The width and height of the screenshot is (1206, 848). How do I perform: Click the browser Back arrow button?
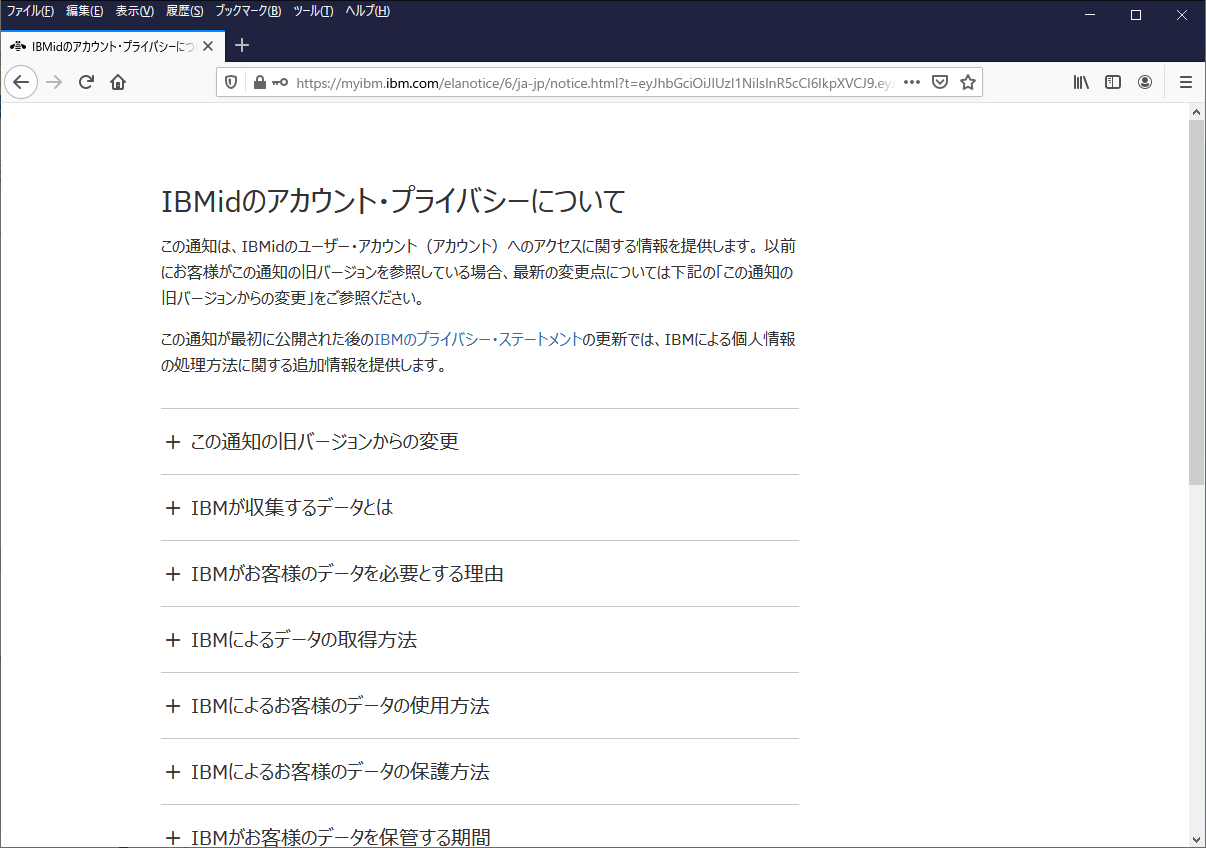(21, 82)
